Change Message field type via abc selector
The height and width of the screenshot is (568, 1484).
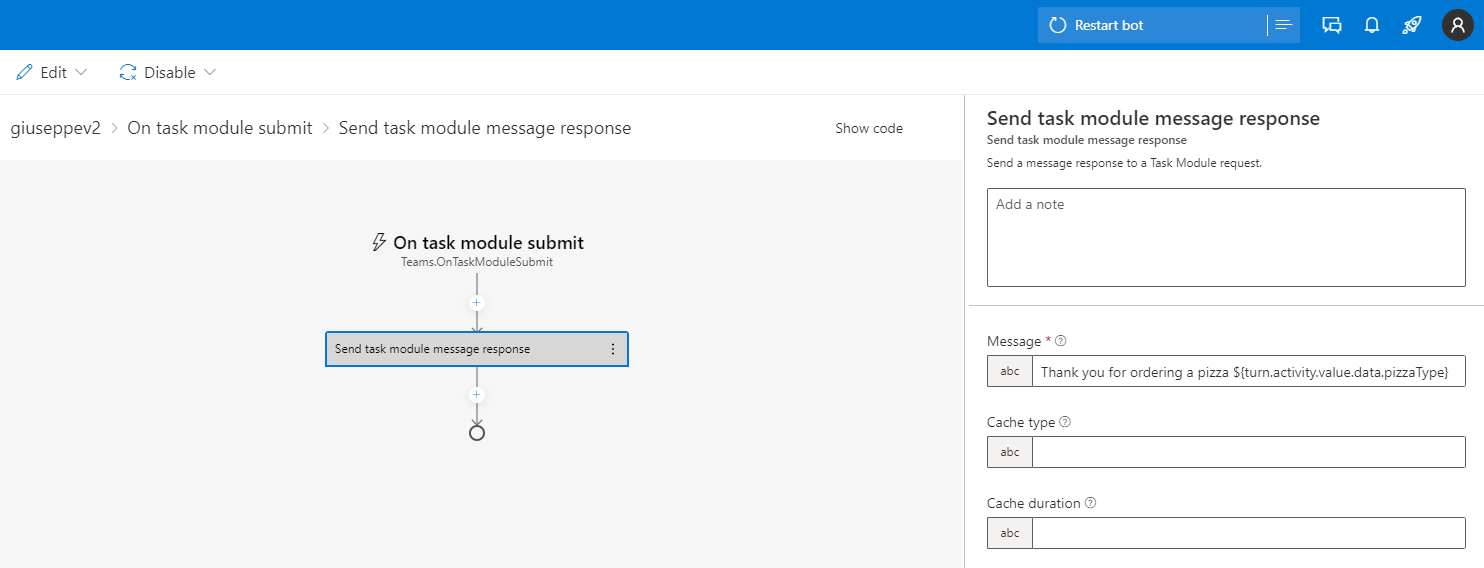click(x=1010, y=371)
